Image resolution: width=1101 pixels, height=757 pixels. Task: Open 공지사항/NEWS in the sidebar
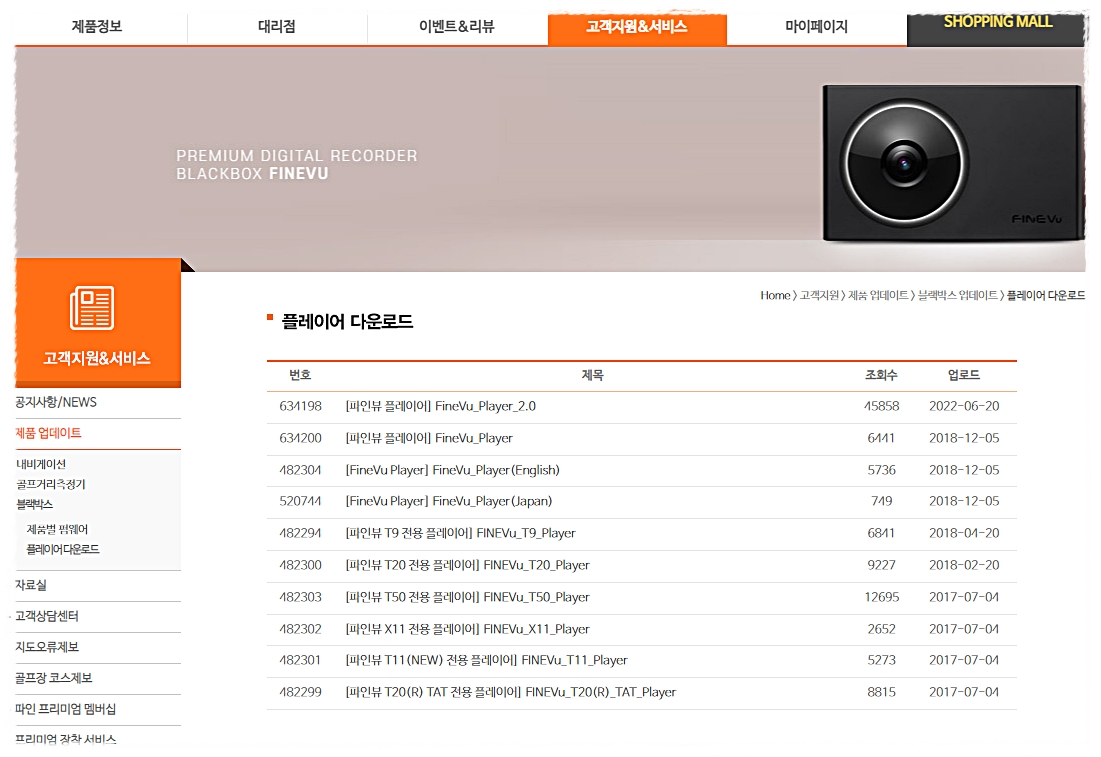pyautogui.click(x=56, y=402)
